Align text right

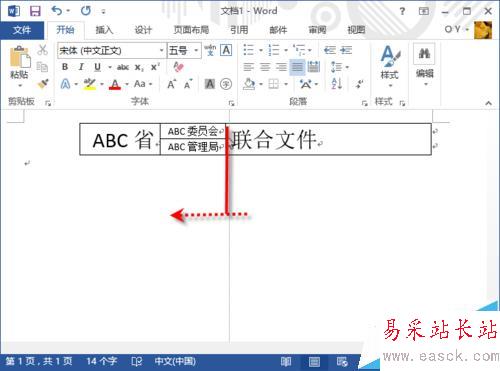pos(281,67)
